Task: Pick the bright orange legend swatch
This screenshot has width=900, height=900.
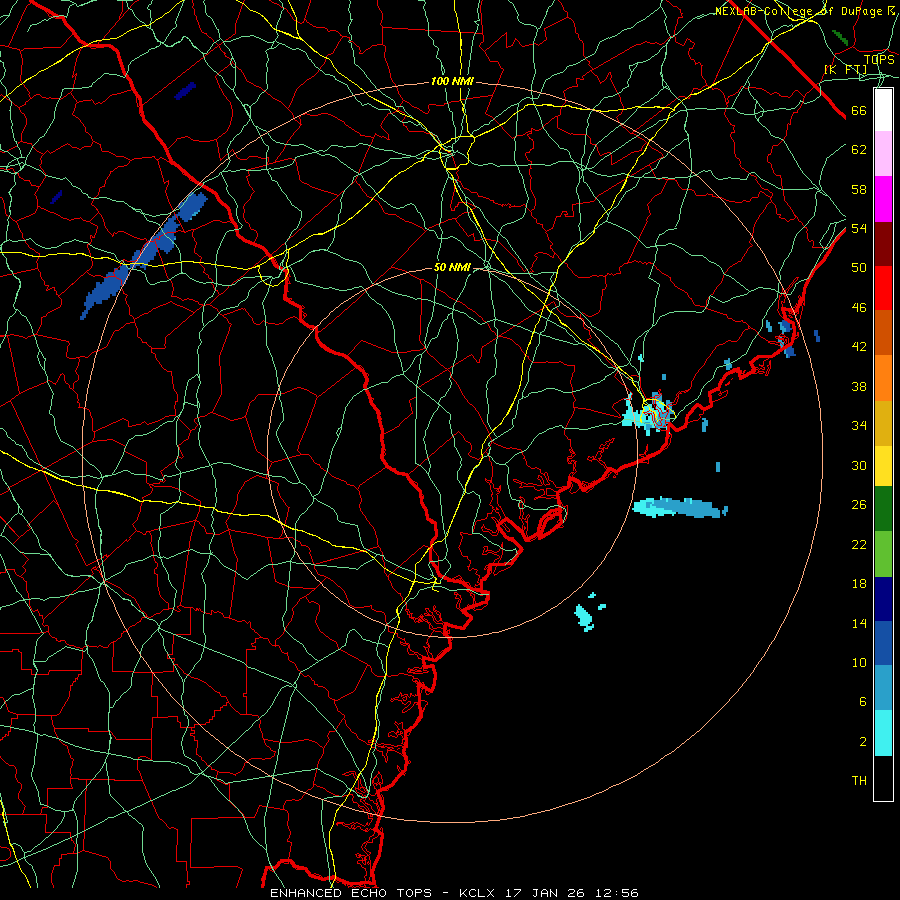Action: (883, 378)
